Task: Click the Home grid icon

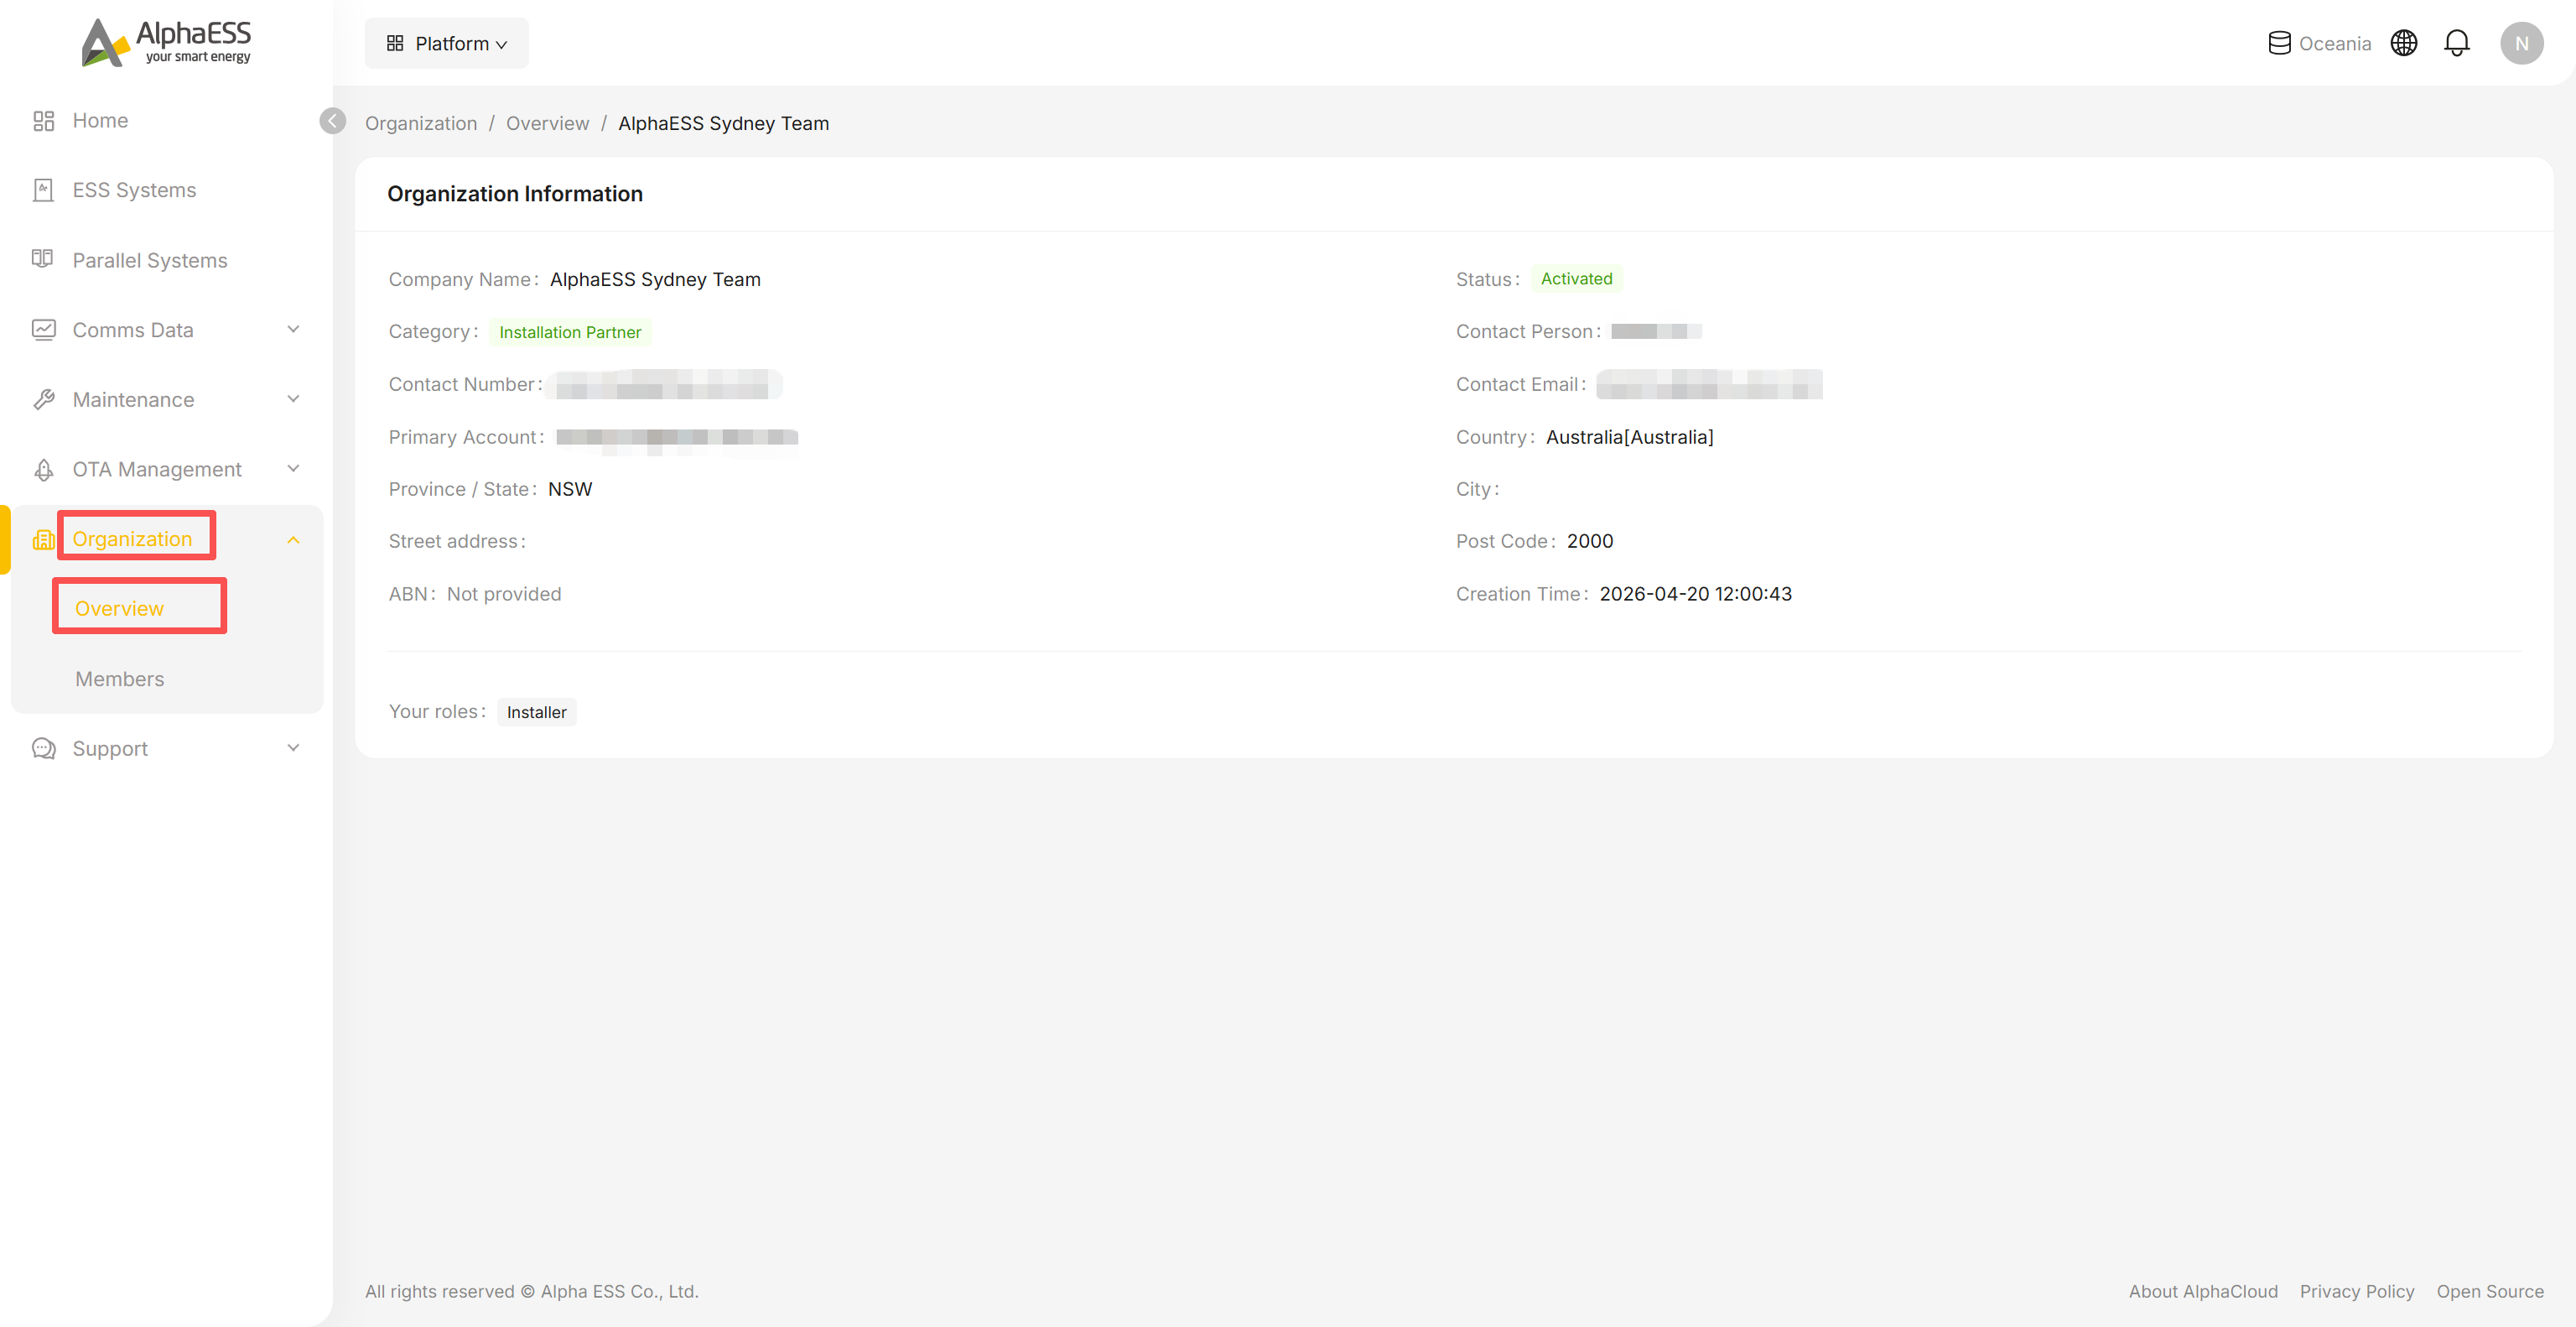Action: pos(43,121)
